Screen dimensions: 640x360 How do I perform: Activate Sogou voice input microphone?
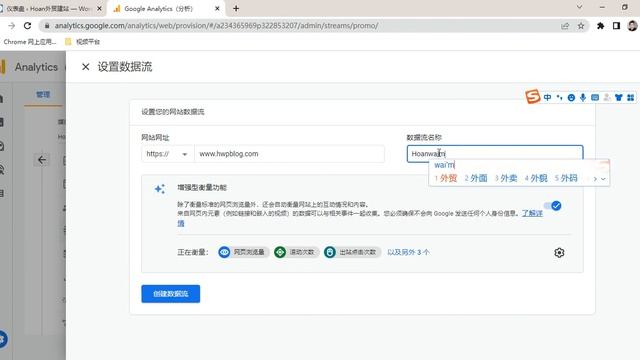click(x=583, y=97)
